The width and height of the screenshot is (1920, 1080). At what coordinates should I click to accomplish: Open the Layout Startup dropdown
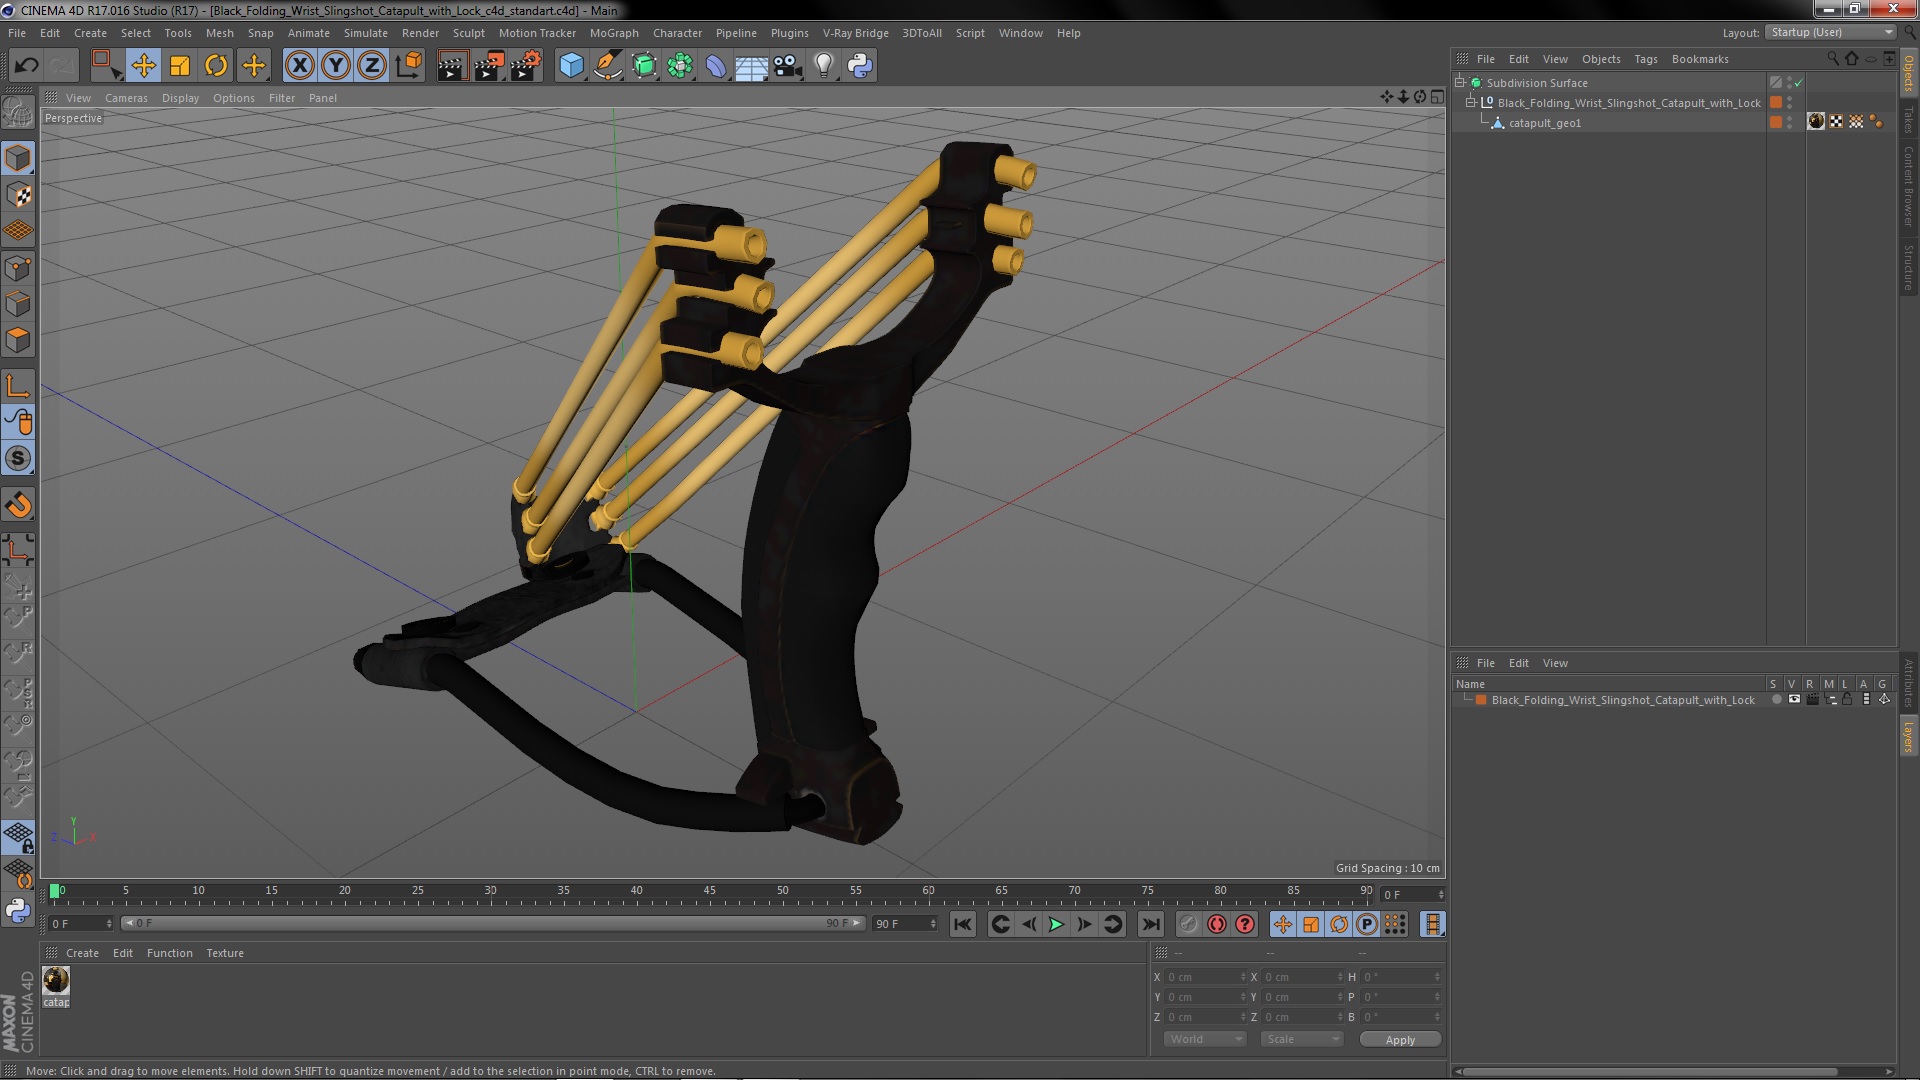(x=1831, y=33)
